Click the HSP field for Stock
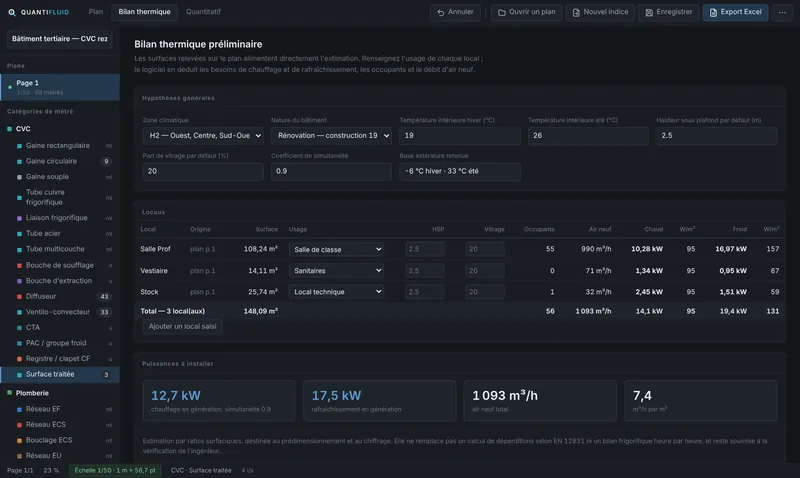The width and height of the screenshot is (800, 478). pyautogui.click(x=424, y=292)
